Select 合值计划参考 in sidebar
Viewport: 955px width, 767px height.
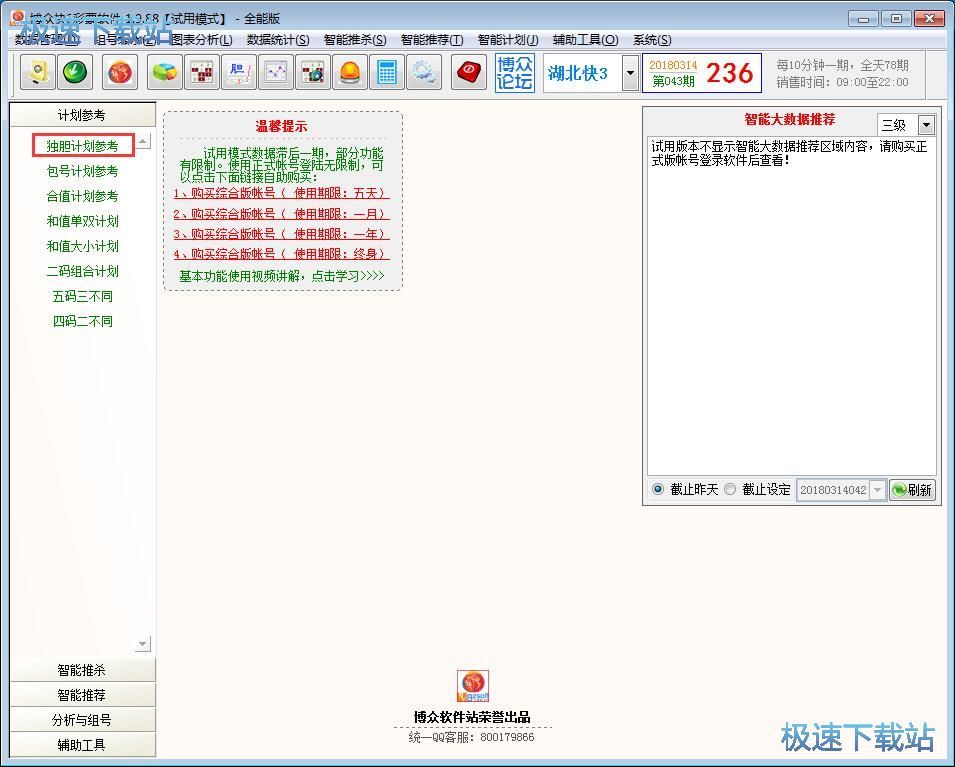coord(83,196)
